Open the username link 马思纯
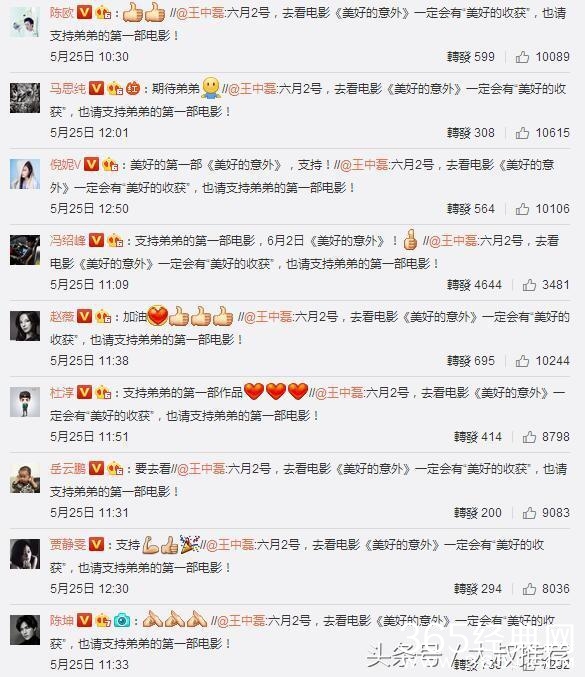 coord(68,89)
